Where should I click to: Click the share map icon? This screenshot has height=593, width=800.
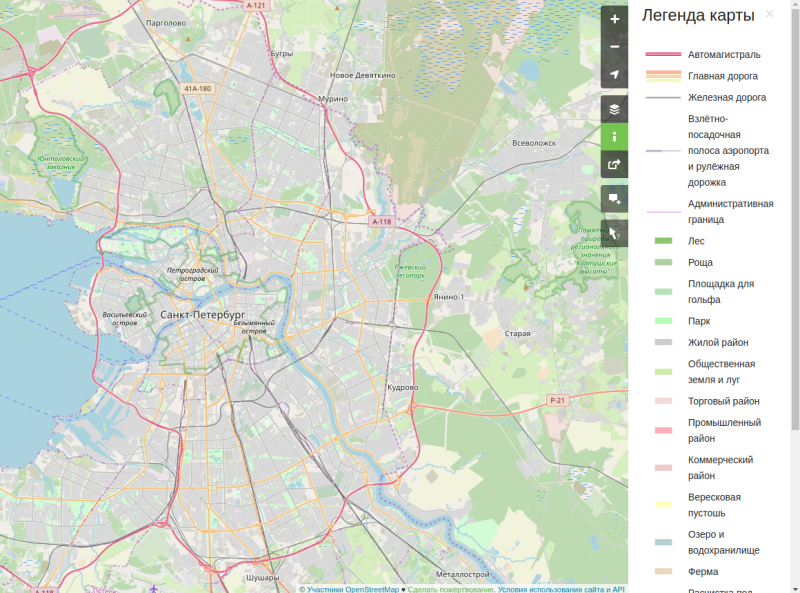(616, 165)
